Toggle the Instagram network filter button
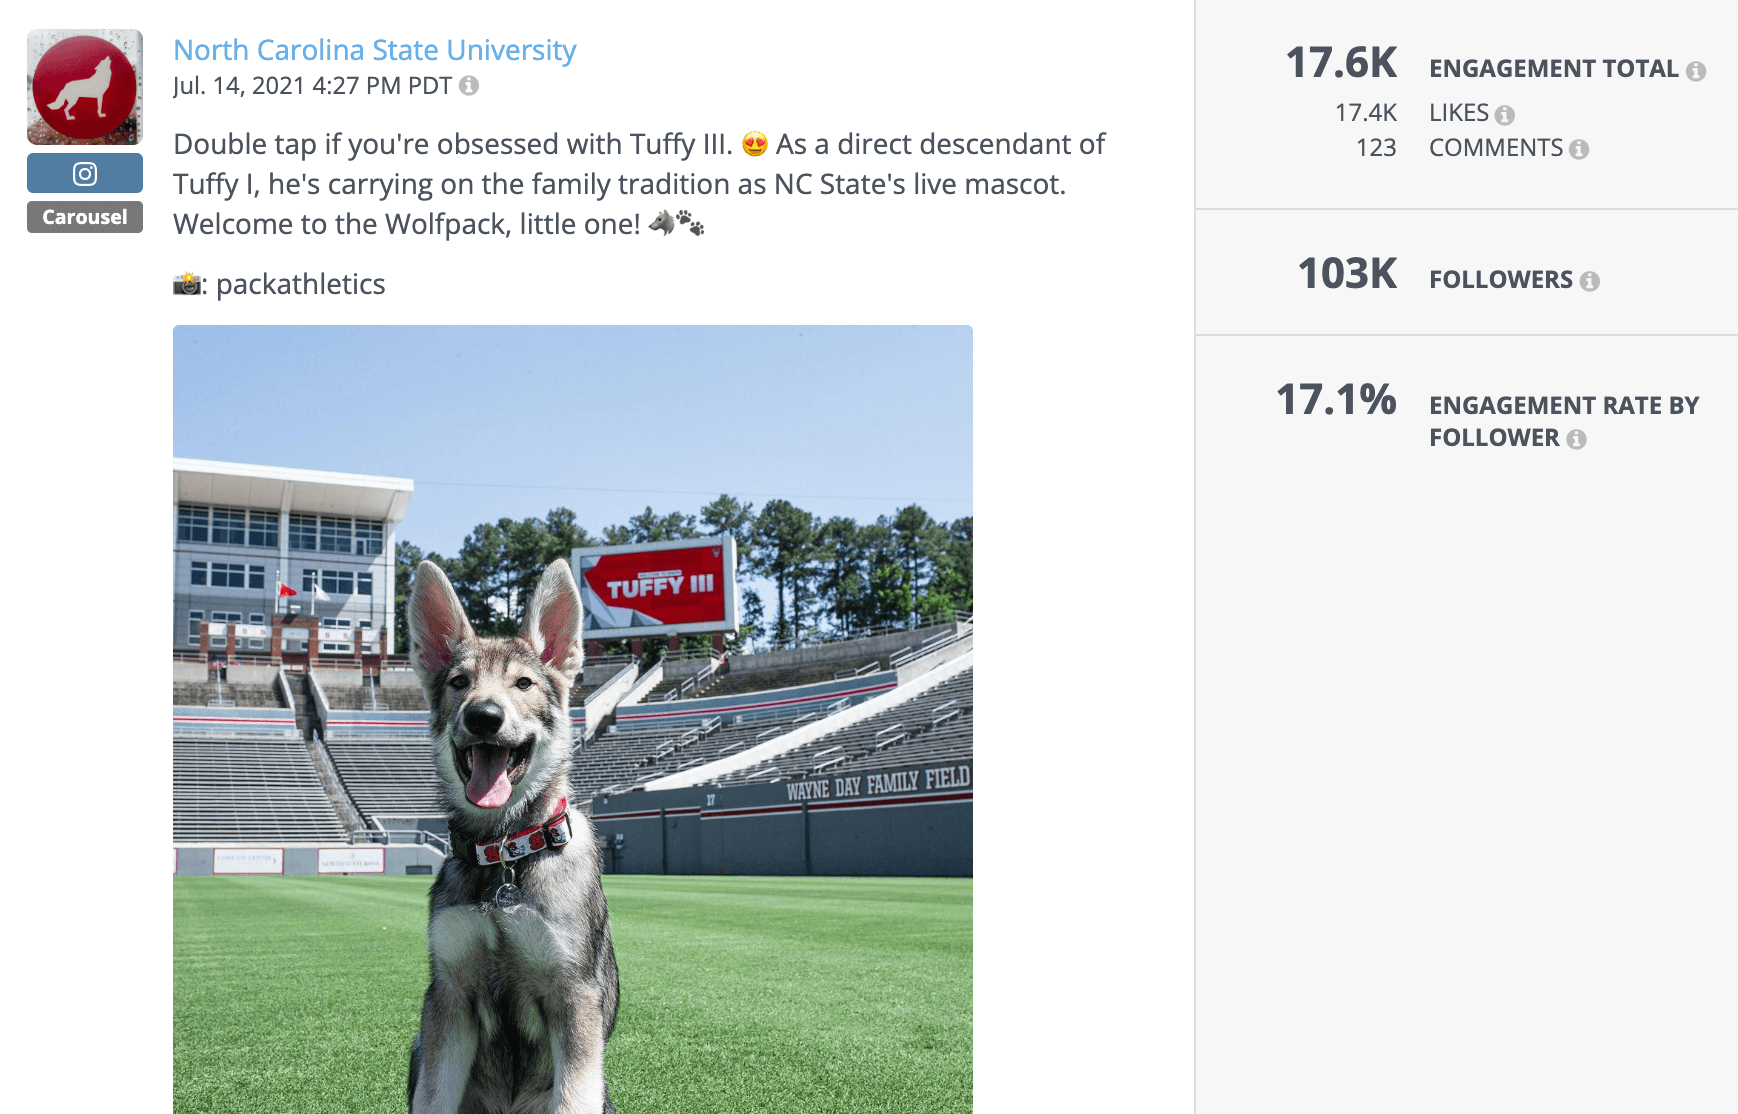This screenshot has width=1738, height=1114. click(84, 172)
